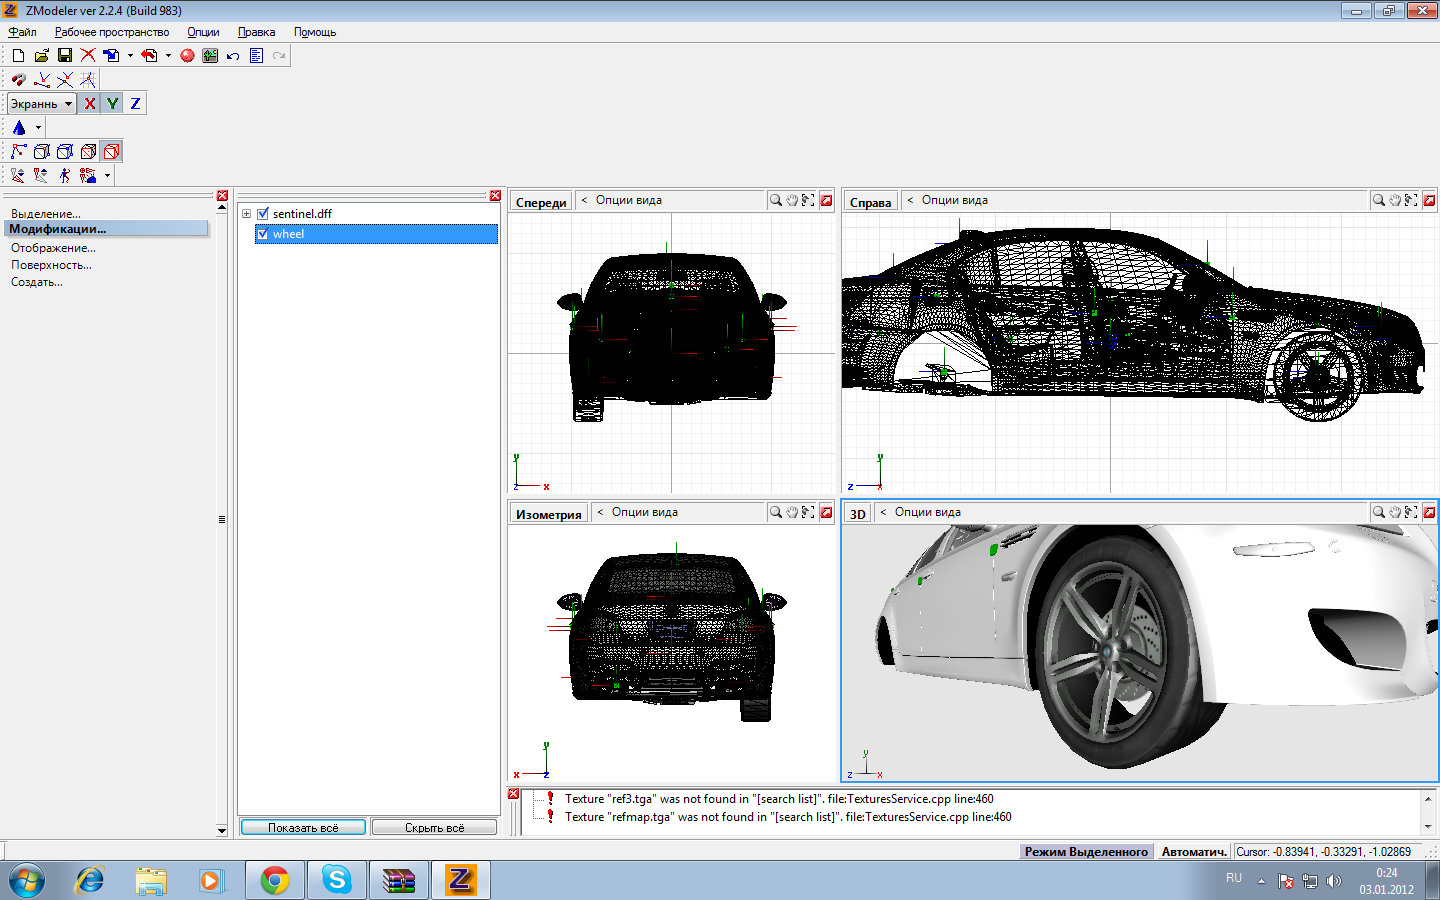Screen dimensions: 1440x900
Task: Click the Скрыть всё button
Action: (x=434, y=828)
